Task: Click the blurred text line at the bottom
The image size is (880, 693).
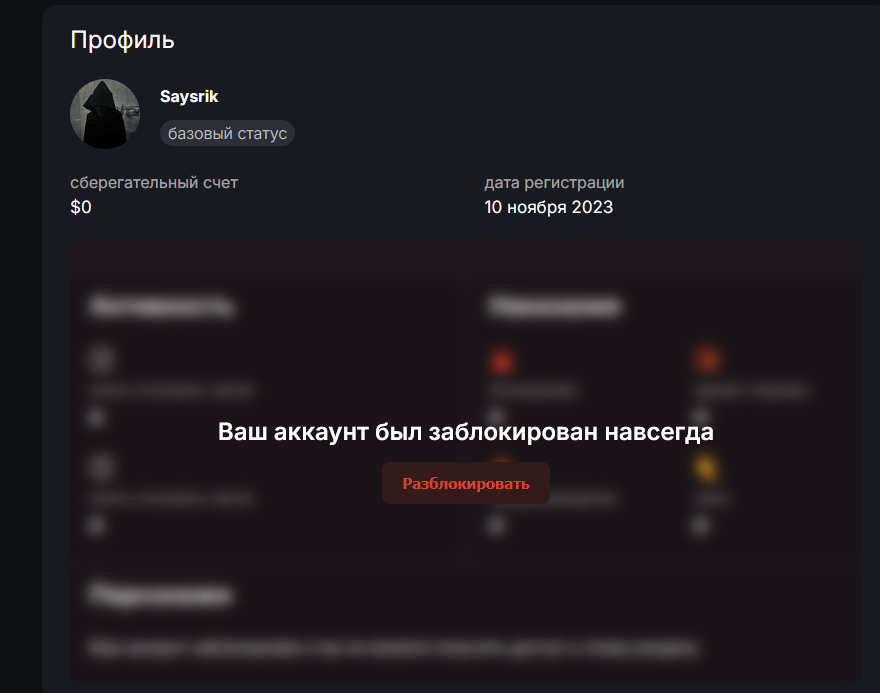Action: click(x=393, y=648)
